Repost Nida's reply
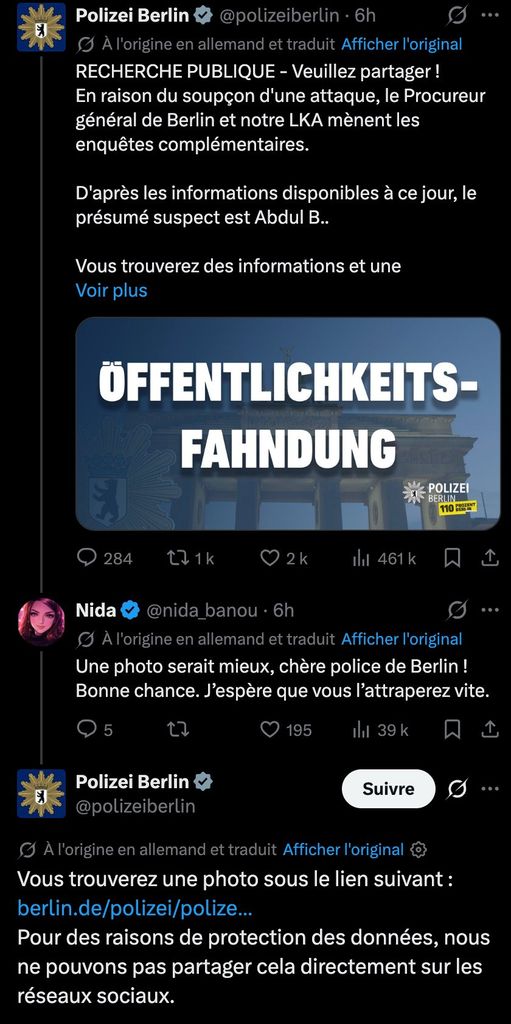Viewport: 511px width, 1024px height. (178, 729)
